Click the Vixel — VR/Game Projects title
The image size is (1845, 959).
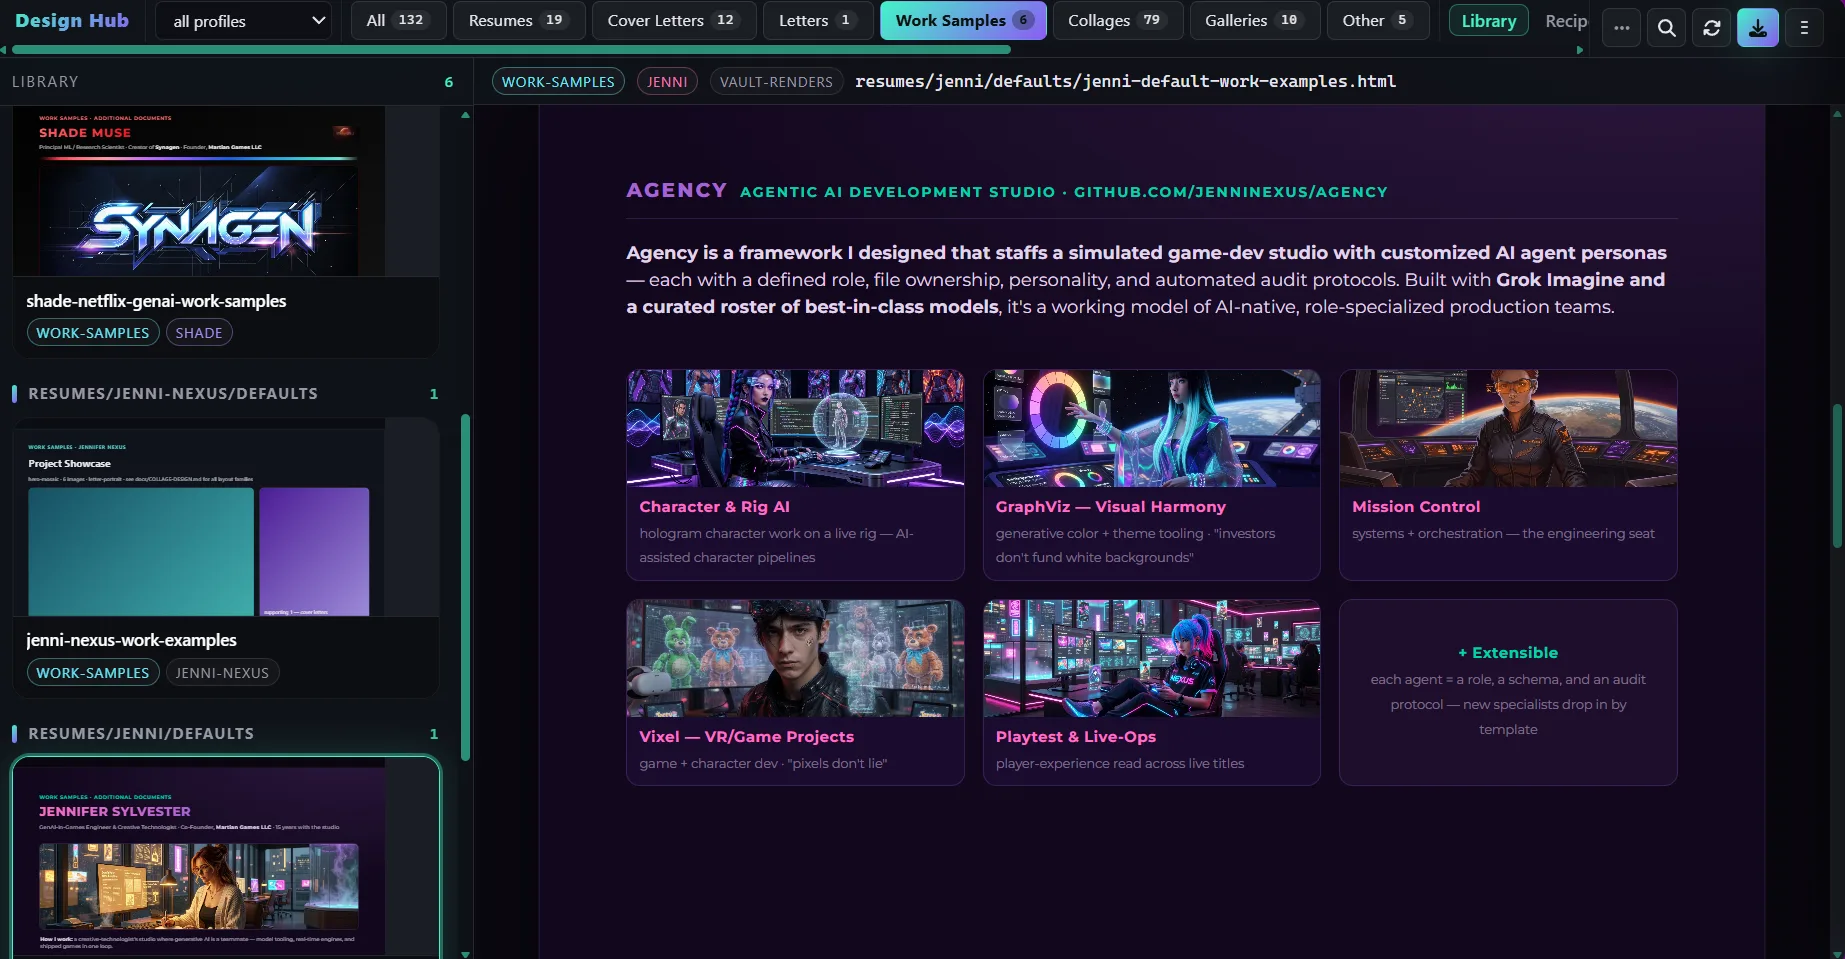747,737
